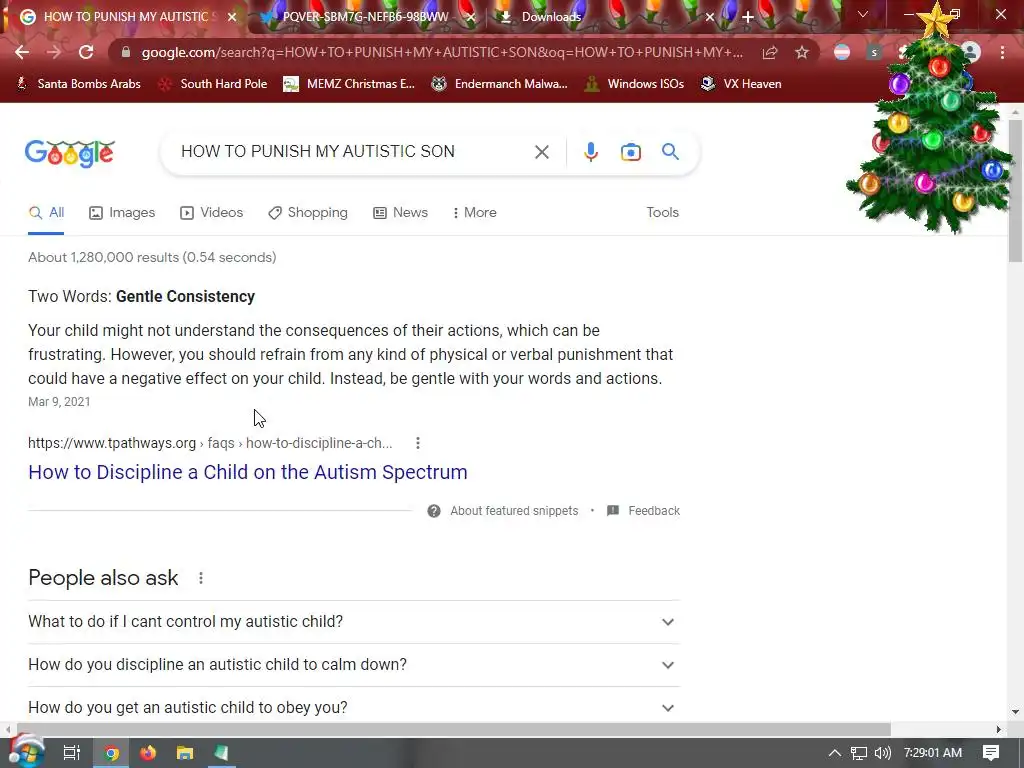Viewport: 1024px width, 768px height.
Task: Share this page via the share icon
Action: tap(770, 52)
